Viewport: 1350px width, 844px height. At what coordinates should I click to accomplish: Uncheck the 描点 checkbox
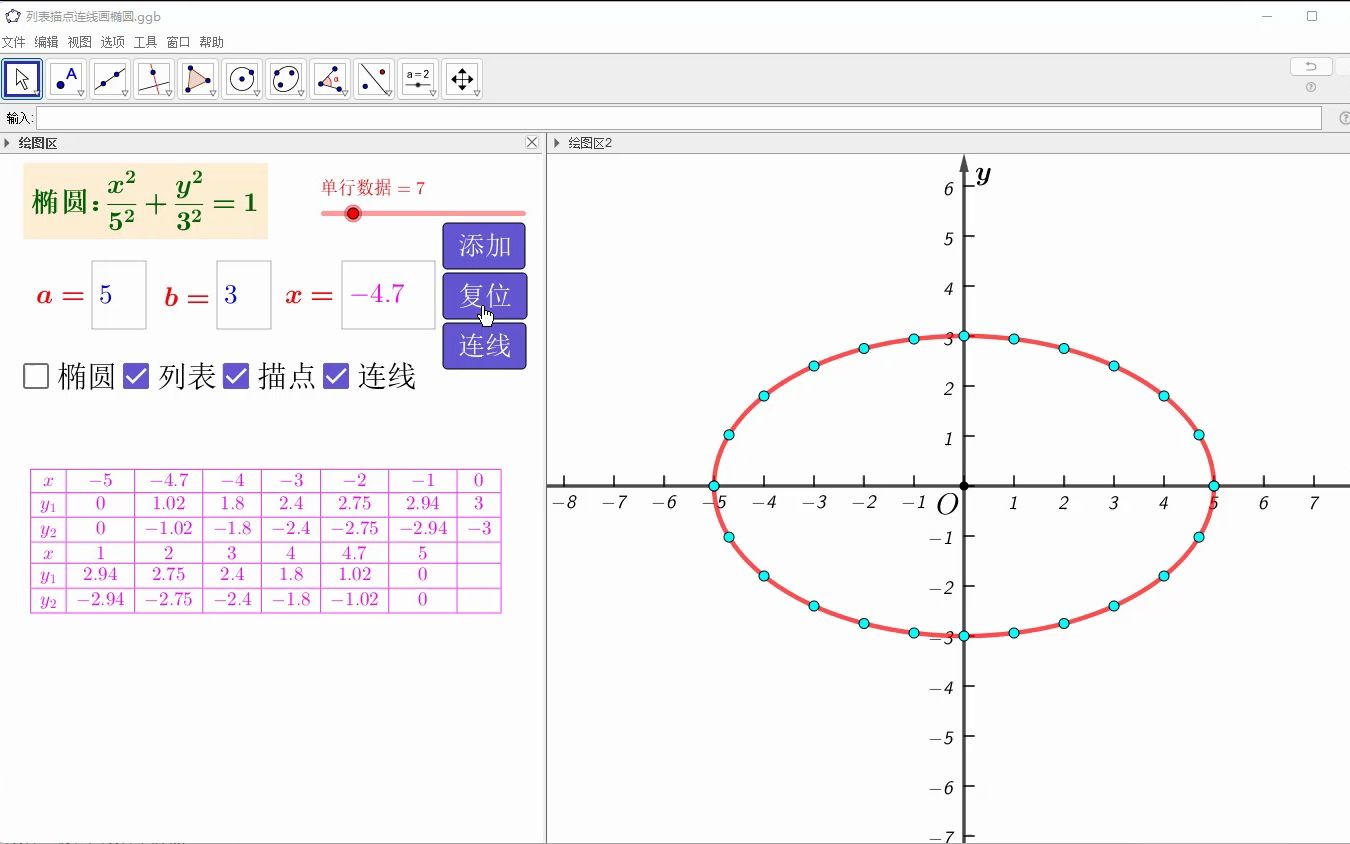click(236, 376)
